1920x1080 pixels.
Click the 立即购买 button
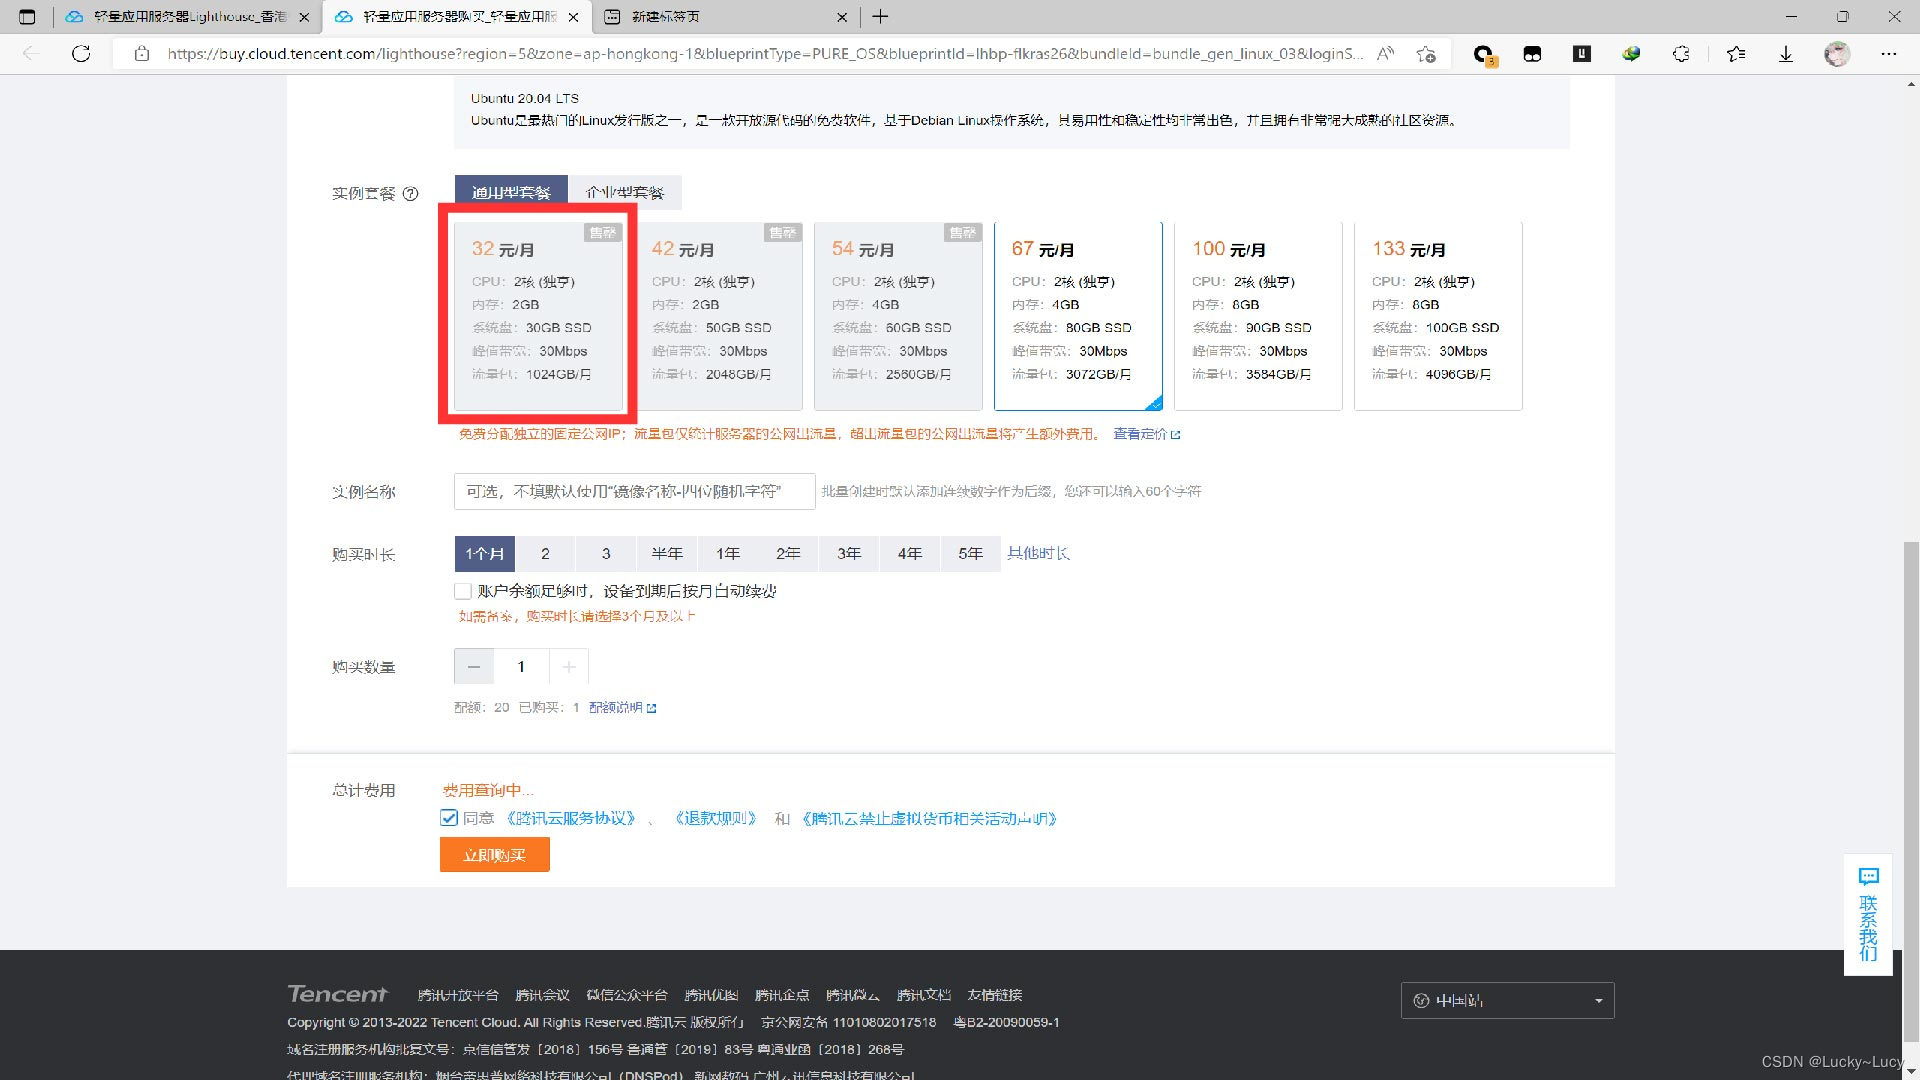click(495, 855)
